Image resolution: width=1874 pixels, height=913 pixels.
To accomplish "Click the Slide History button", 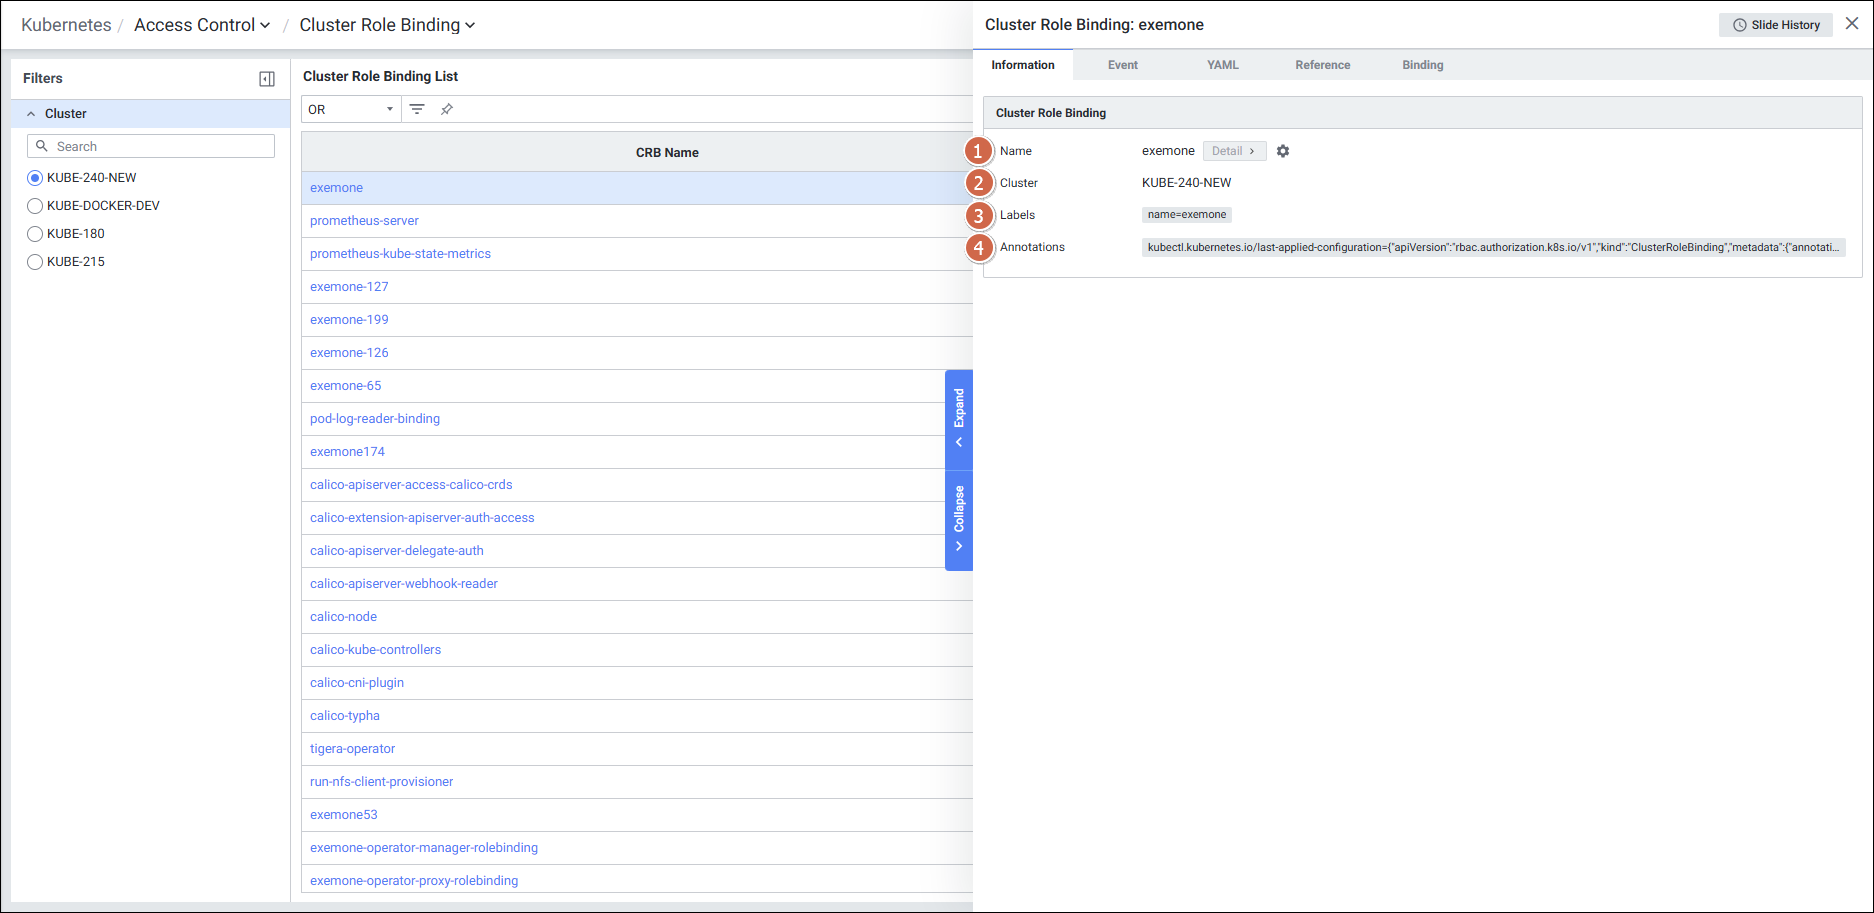I will point(1776,25).
